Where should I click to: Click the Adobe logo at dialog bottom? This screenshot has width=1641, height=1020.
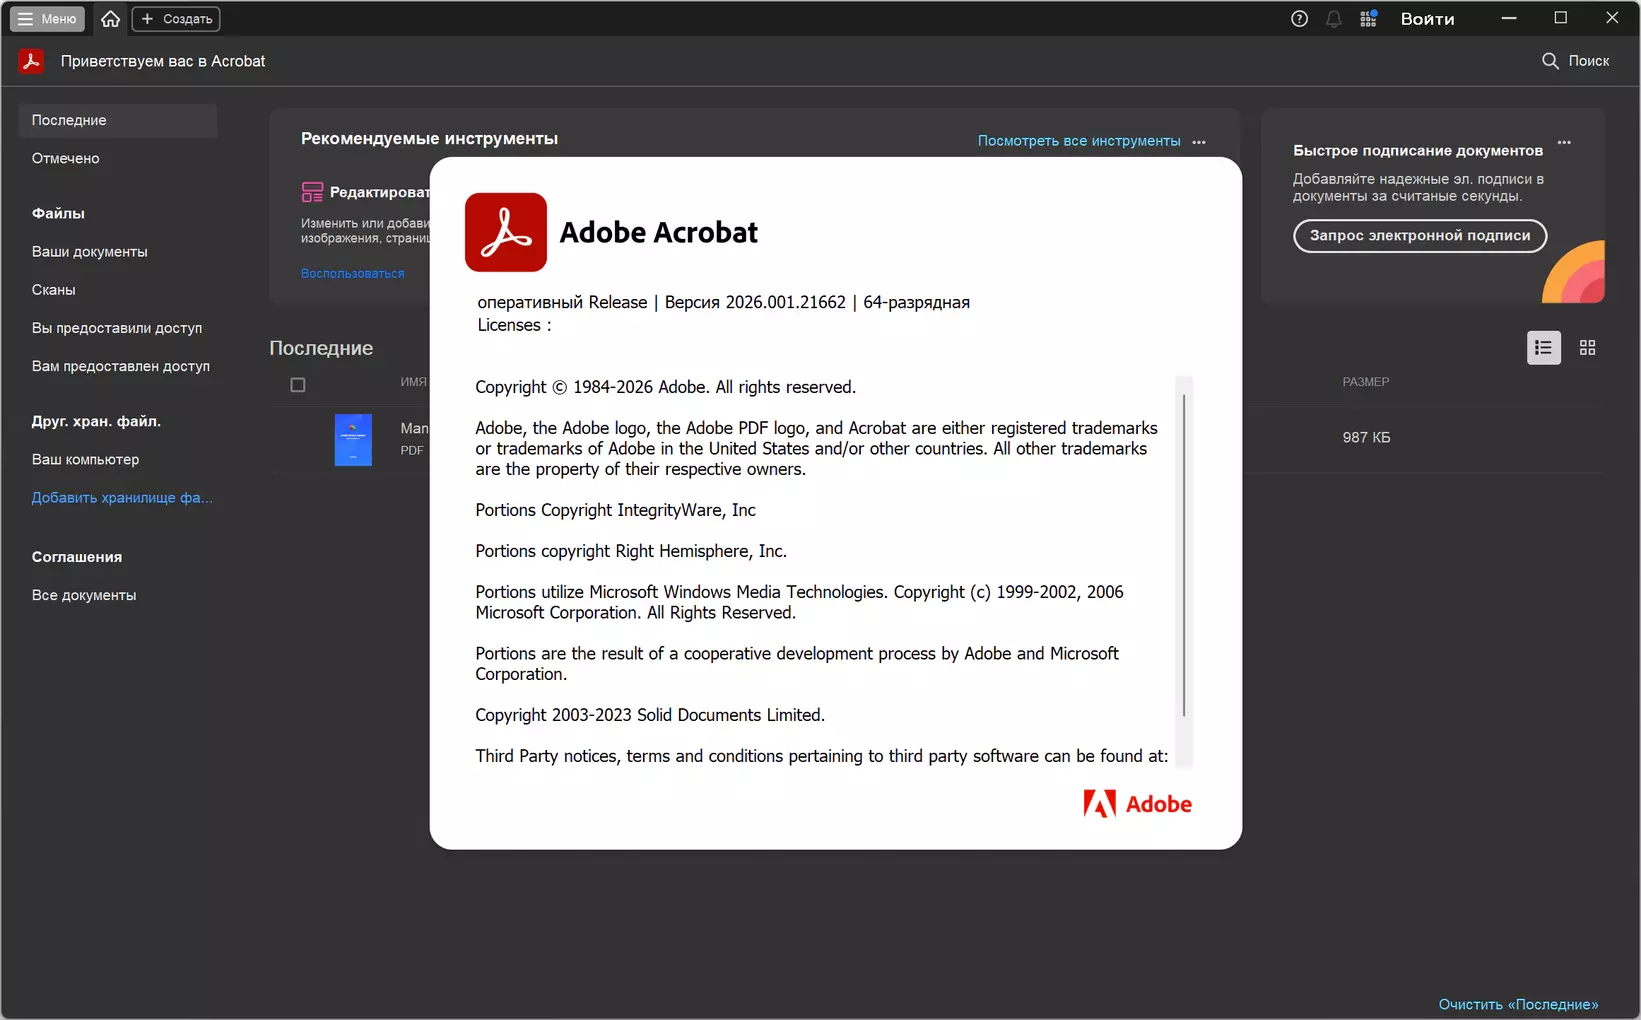1138,804
